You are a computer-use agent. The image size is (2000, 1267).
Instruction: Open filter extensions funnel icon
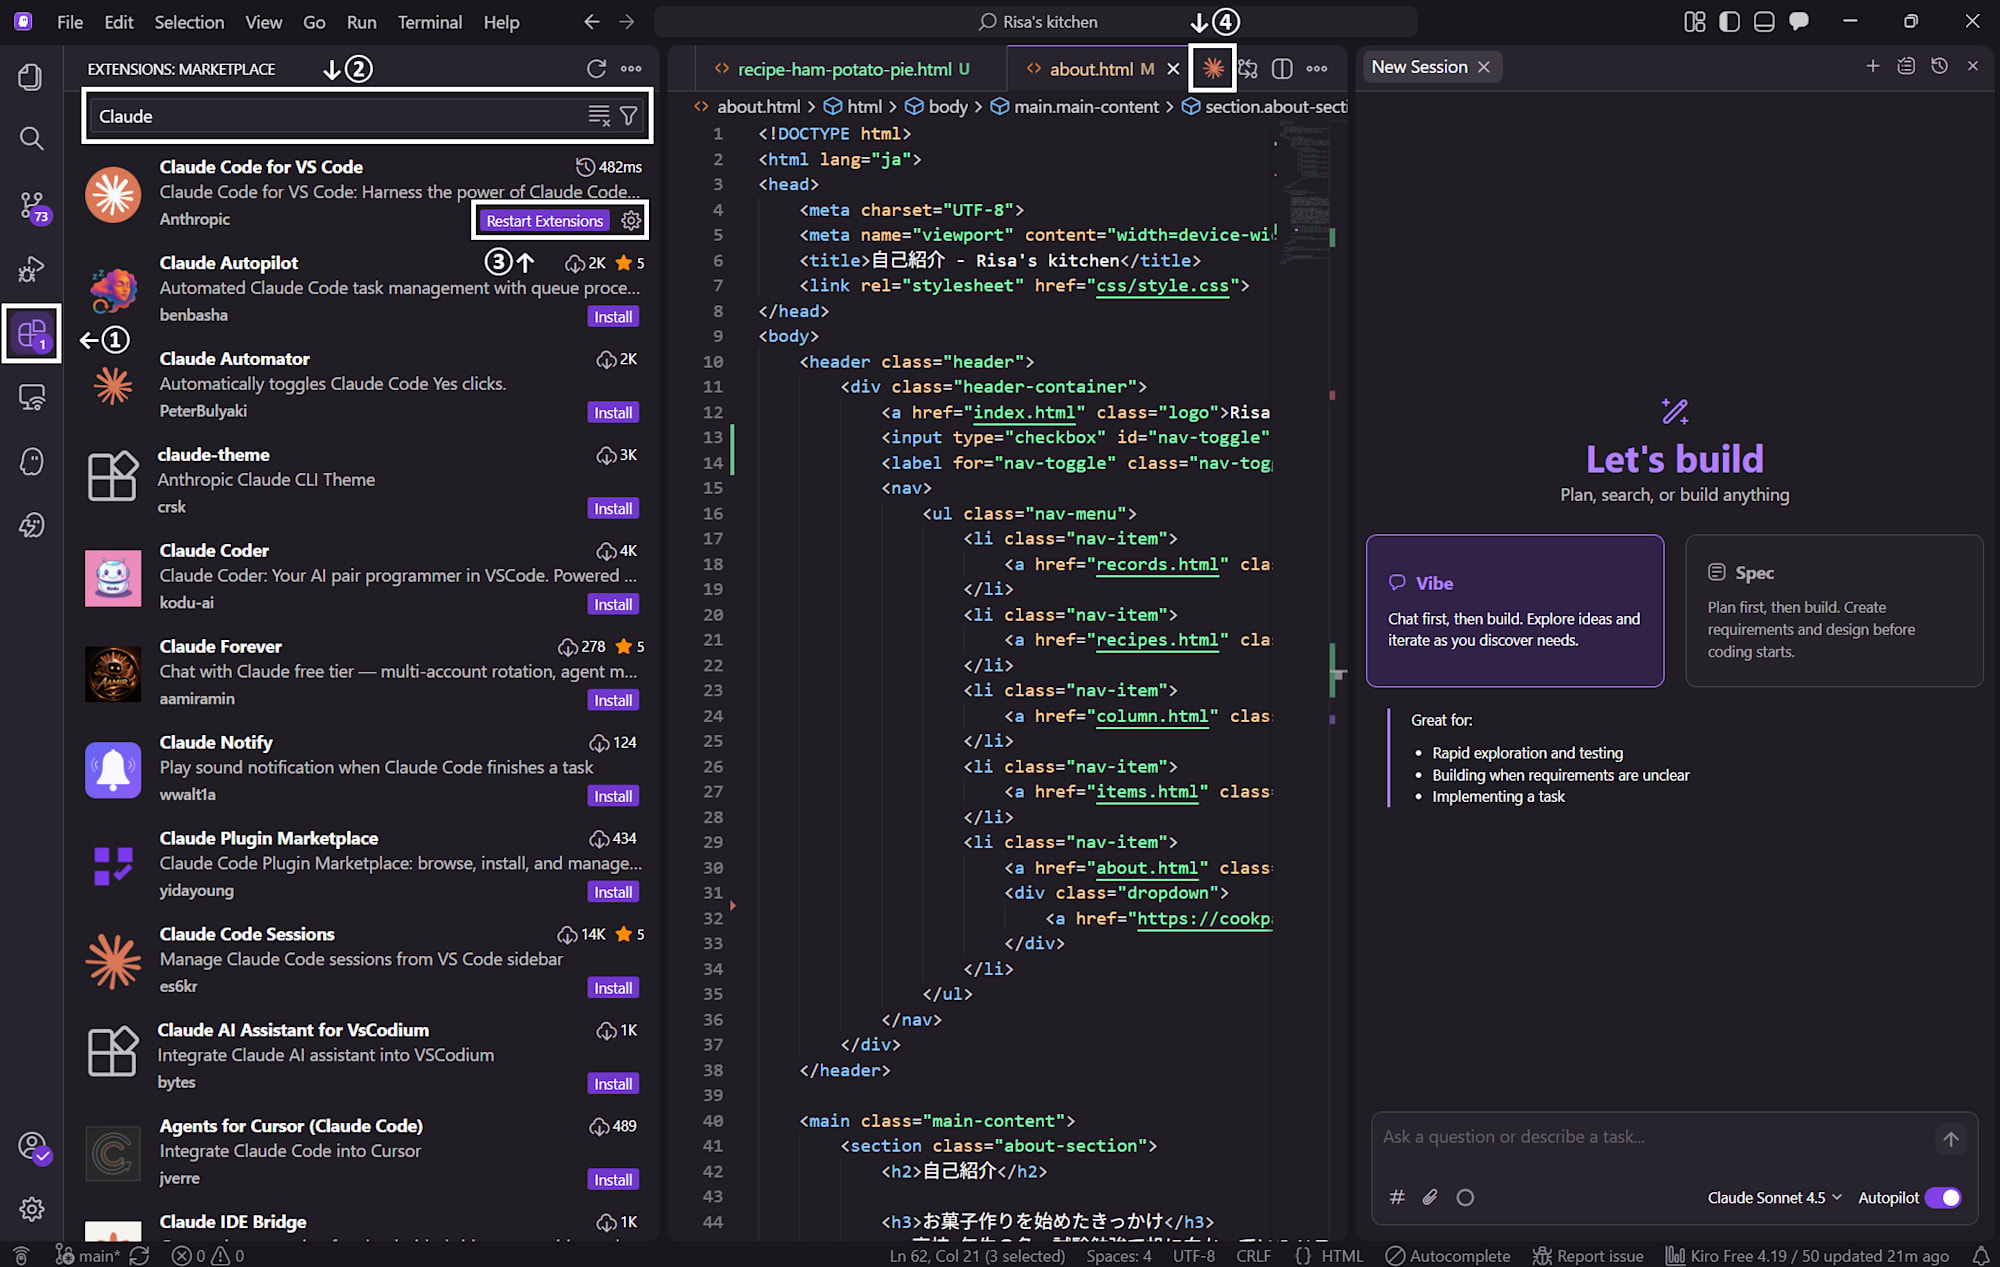pos(629,116)
